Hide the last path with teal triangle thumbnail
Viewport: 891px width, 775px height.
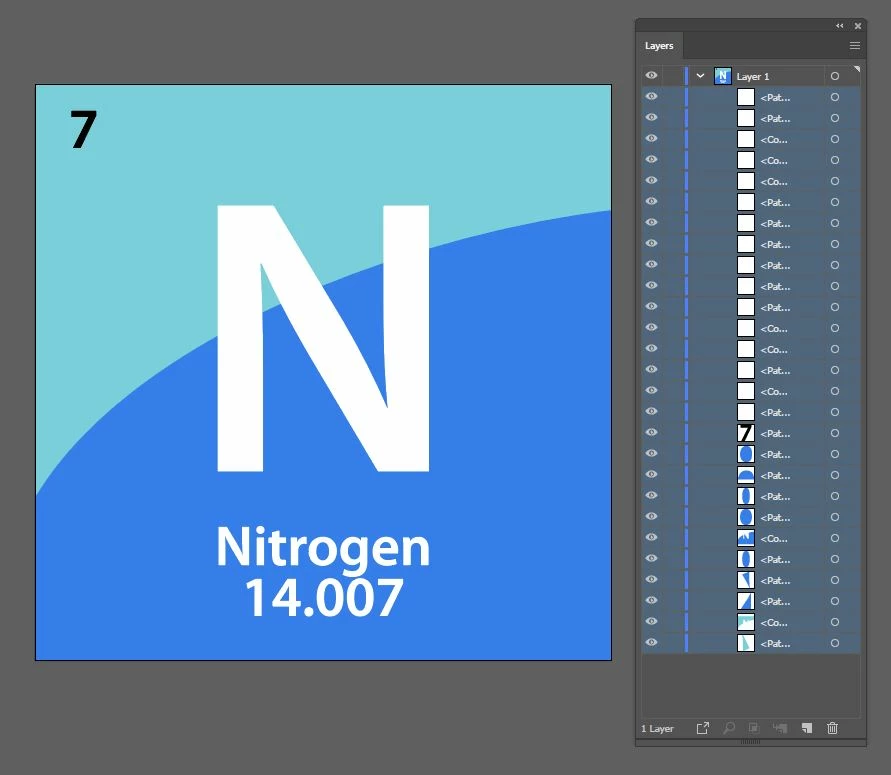[x=651, y=643]
